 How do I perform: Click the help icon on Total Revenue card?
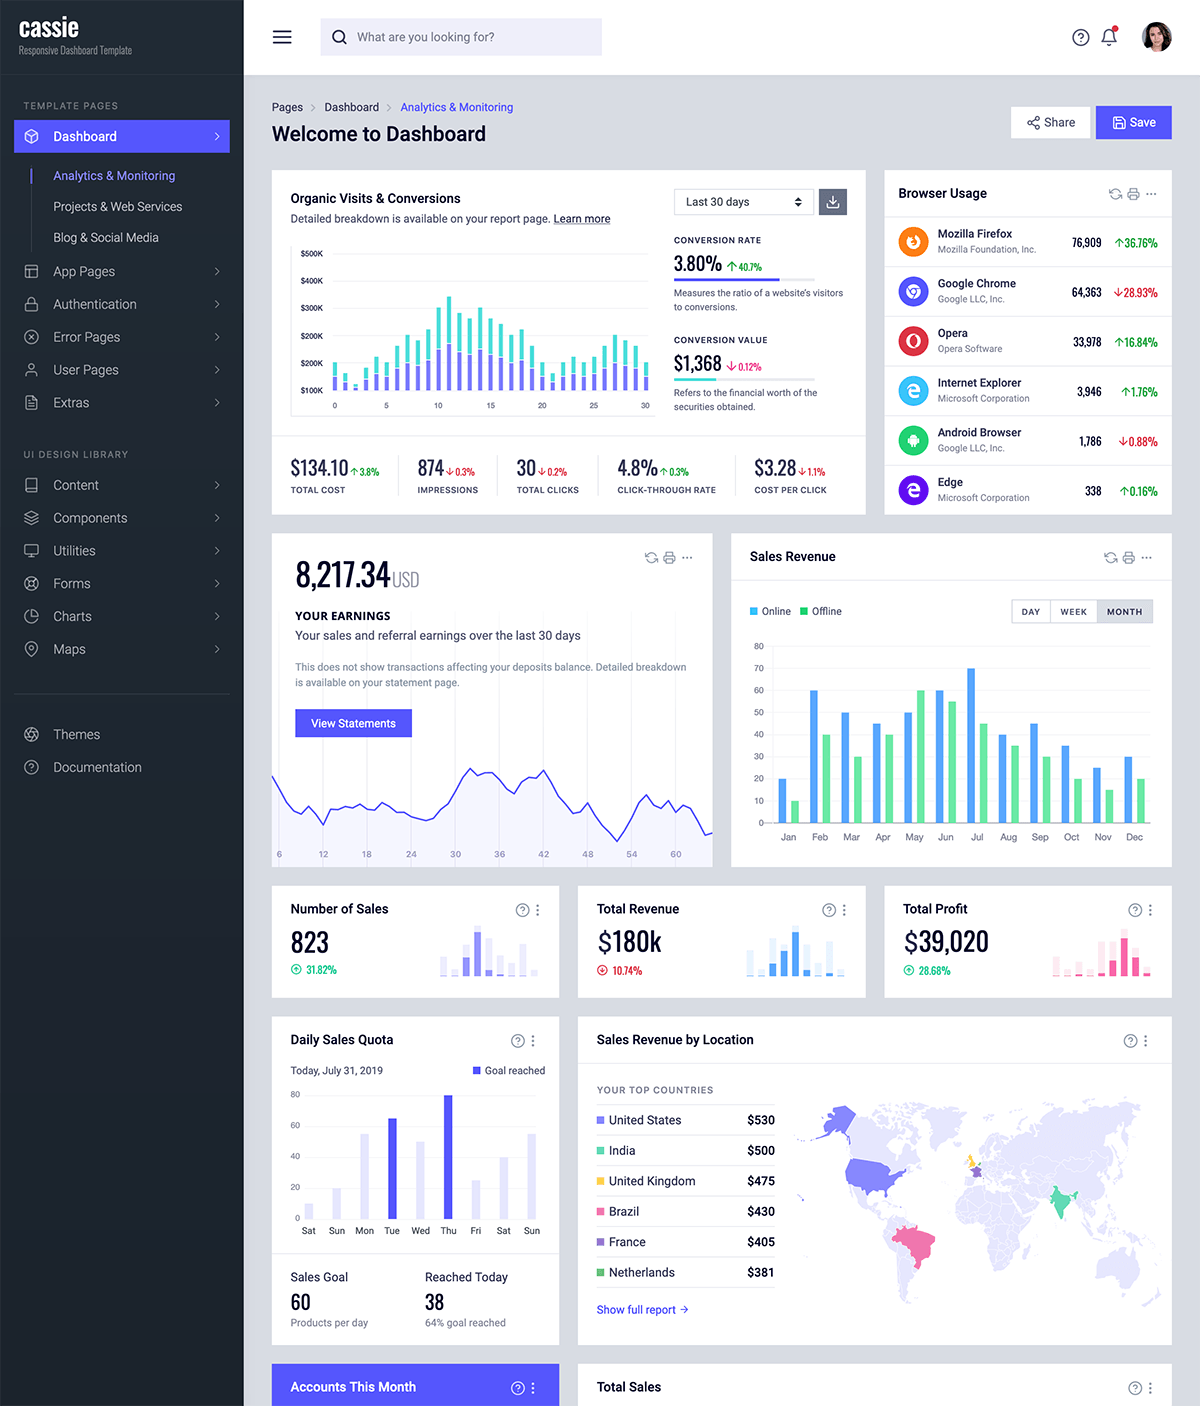click(x=828, y=910)
